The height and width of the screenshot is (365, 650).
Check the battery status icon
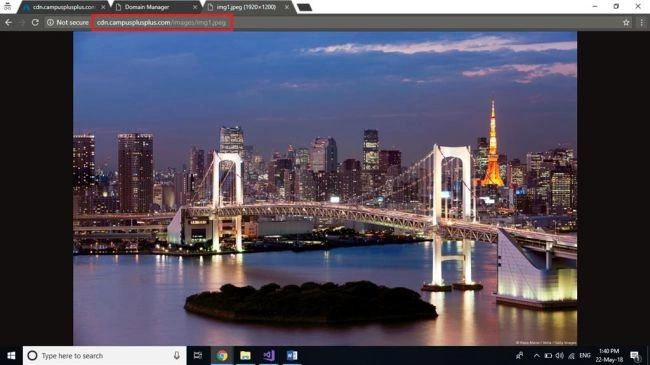[548, 355]
